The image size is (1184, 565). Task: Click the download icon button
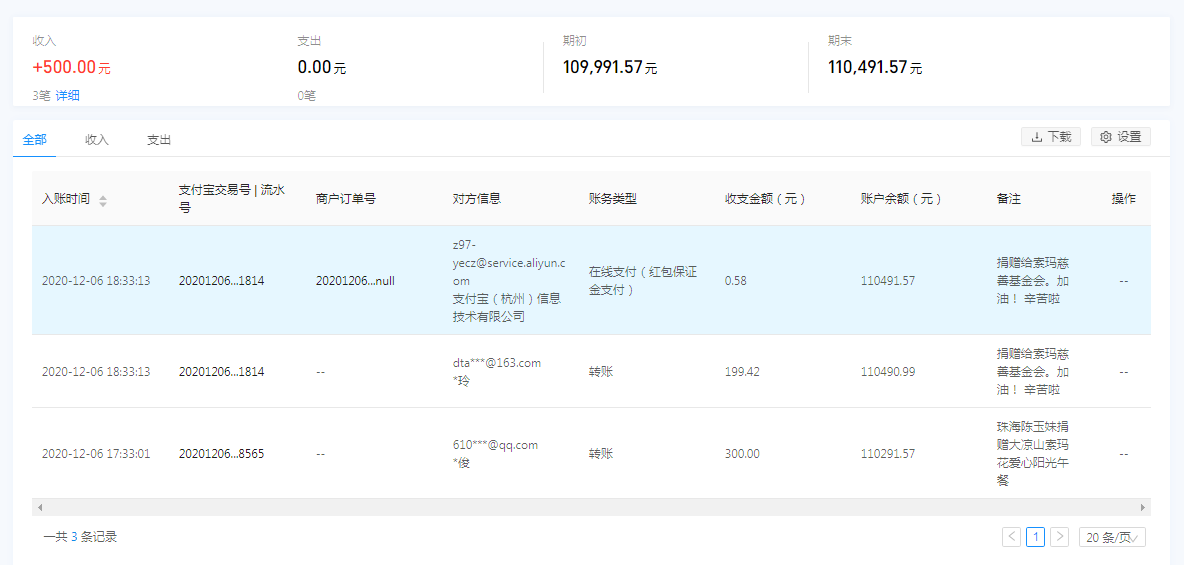click(1050, 137)
